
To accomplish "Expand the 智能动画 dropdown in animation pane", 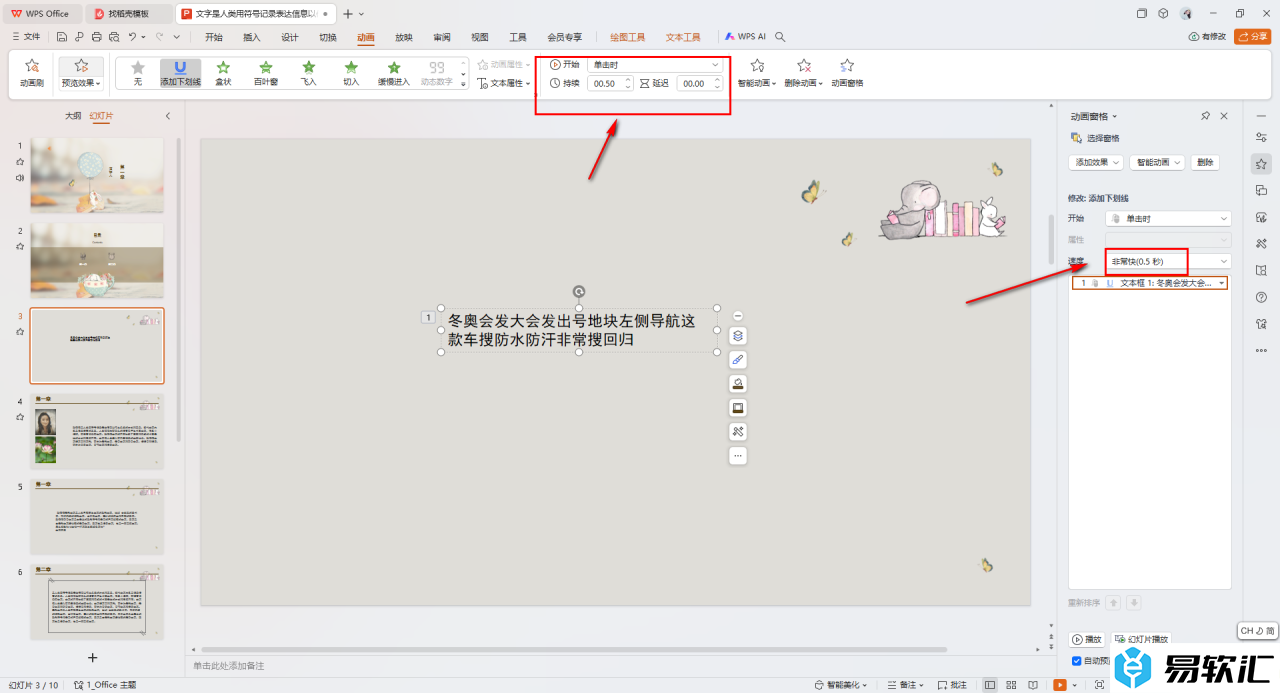I will pyautogui.click(x=1157, y=162).
